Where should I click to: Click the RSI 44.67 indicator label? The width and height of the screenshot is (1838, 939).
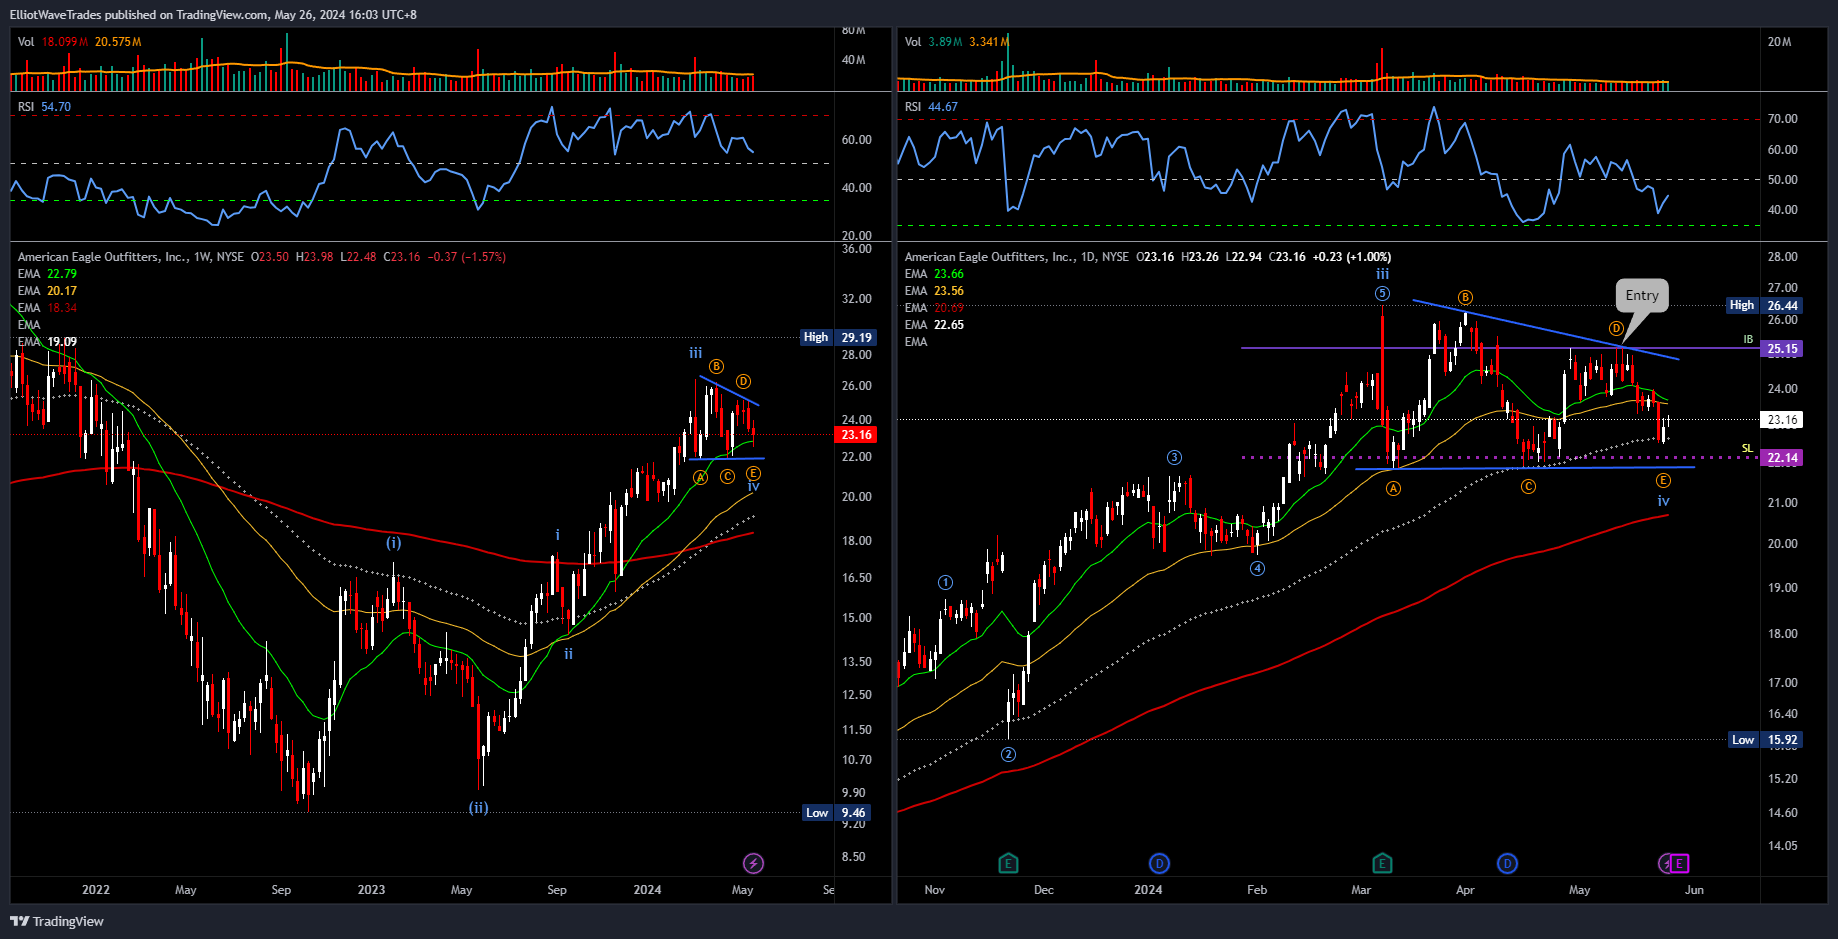pyautogui.click(x=931, y=107)
